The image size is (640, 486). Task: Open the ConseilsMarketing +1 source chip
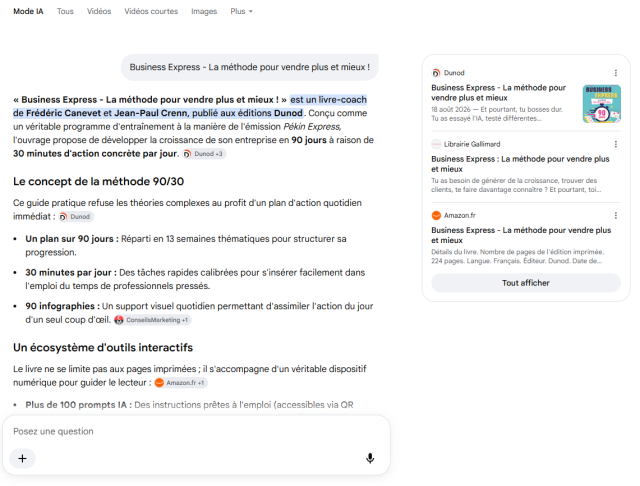pyautogui.click(x=152, y=320)
